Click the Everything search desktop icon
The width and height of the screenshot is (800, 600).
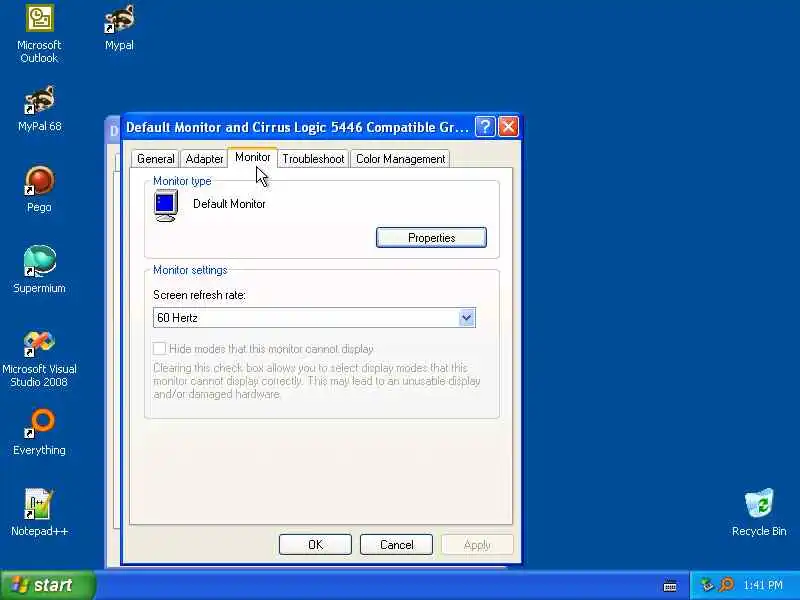coord(39,432)
